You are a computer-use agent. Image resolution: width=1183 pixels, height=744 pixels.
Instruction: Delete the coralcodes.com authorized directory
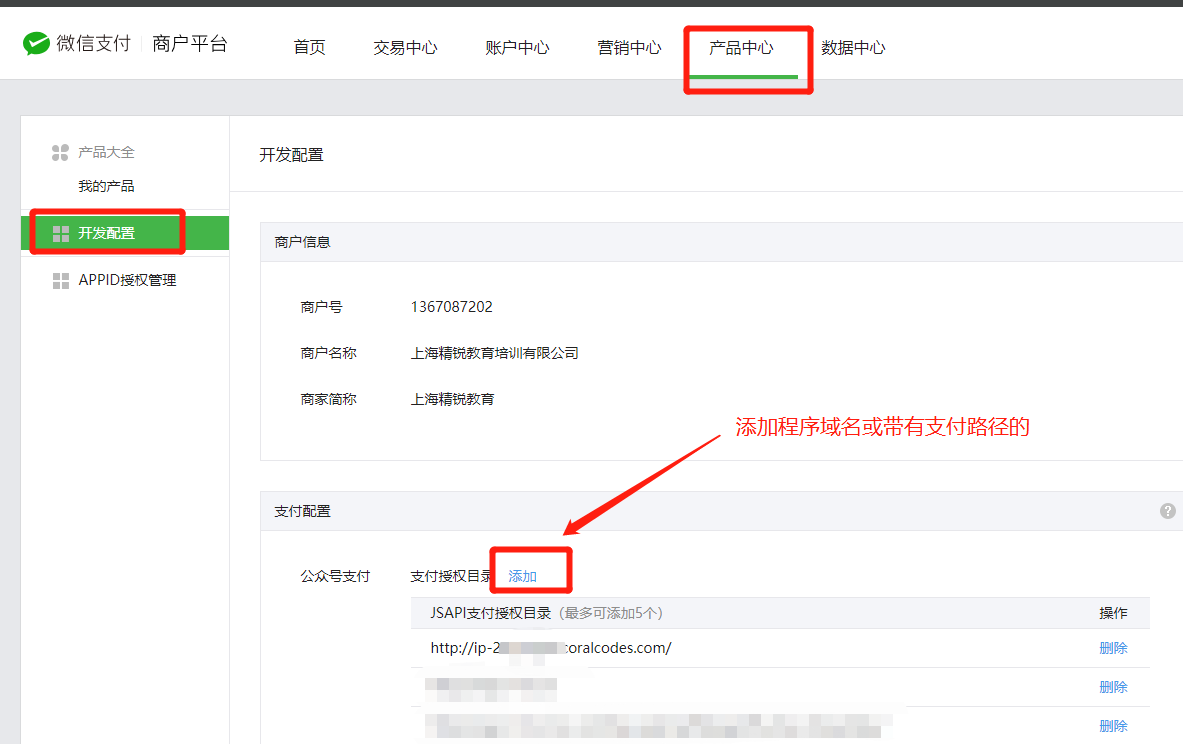[1113, 648]
